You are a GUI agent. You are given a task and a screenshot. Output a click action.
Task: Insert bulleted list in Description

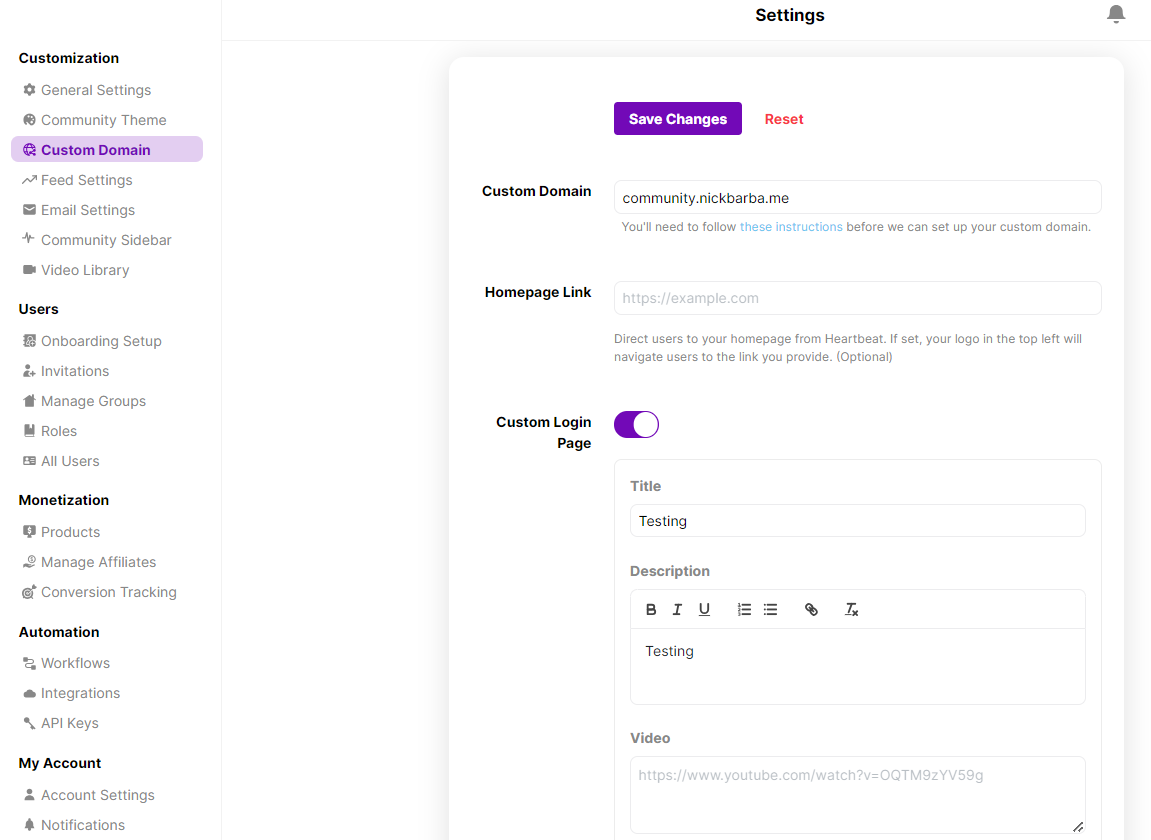770,609
